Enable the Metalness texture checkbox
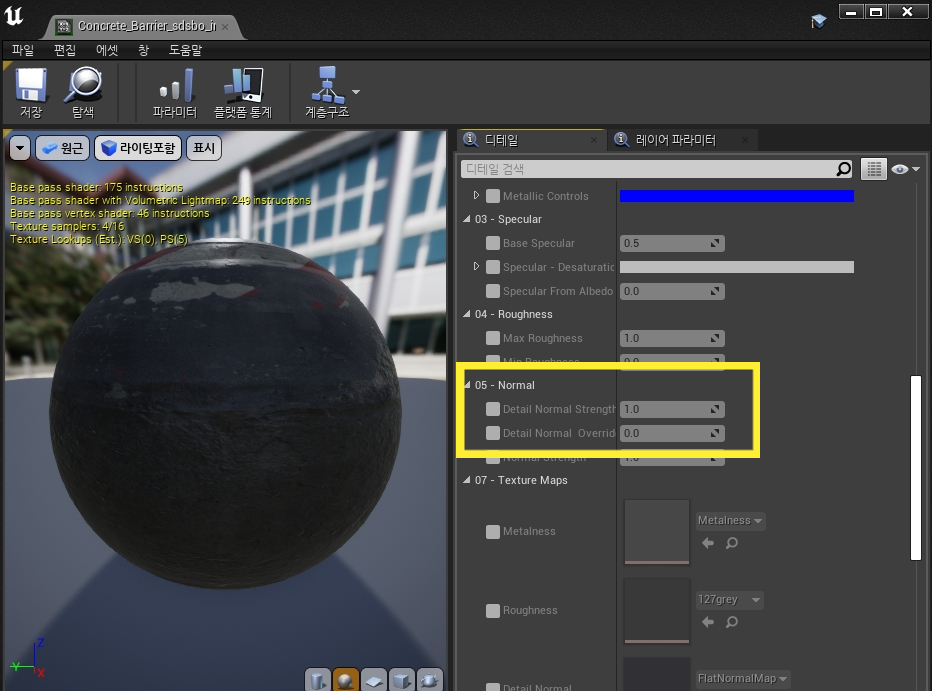Viewport: 932px width, 691px height. 493,531
